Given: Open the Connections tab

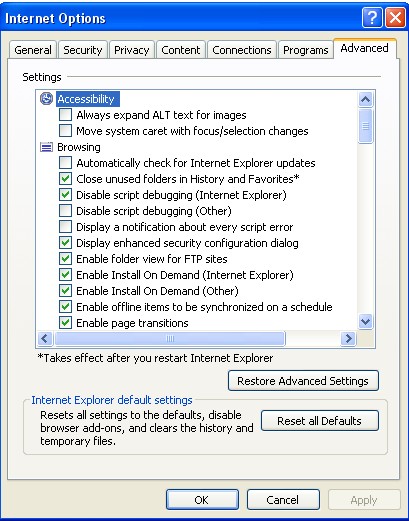Looking at the screenshot, I should coord(242,50).
